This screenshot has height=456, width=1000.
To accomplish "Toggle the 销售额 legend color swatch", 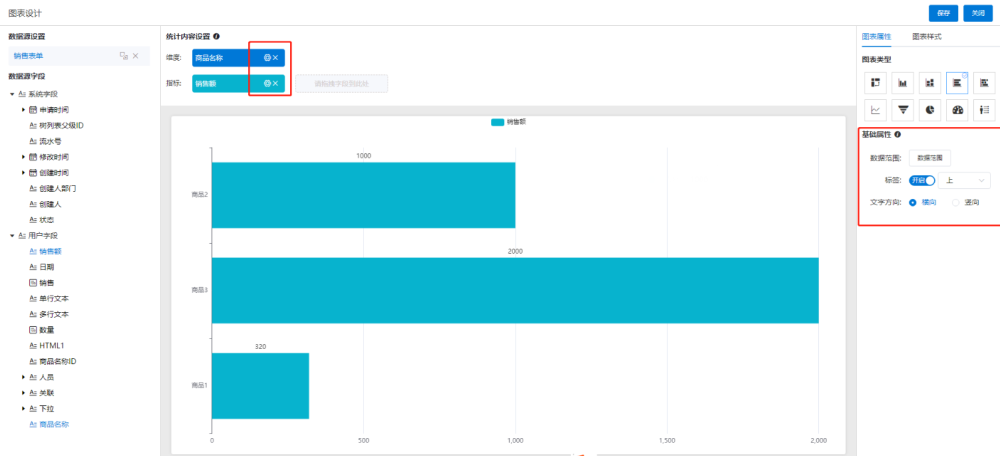I will click(x=497, y=121).
